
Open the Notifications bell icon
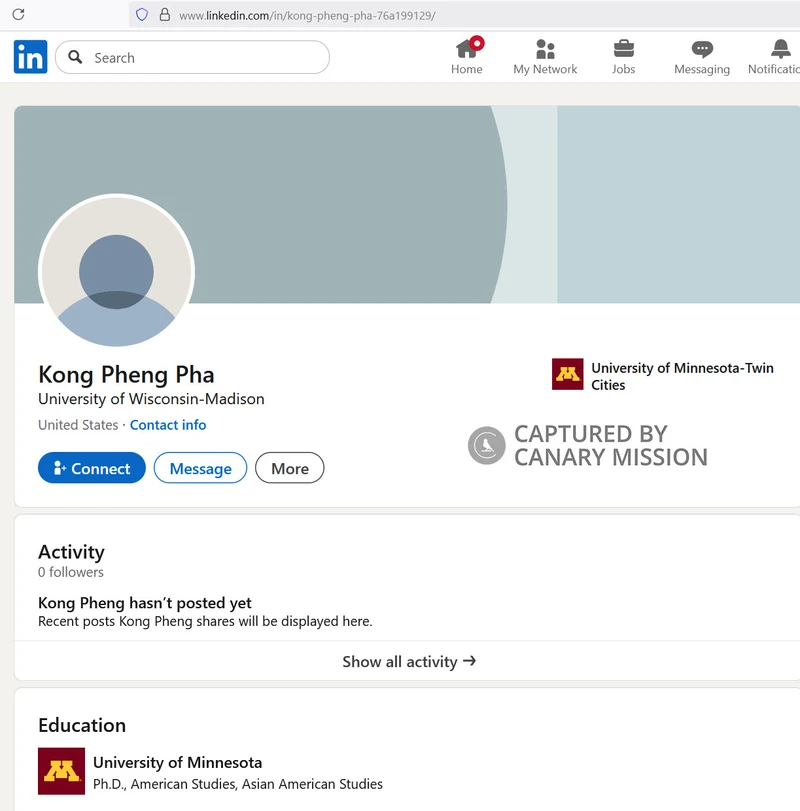[x=780, y=49]
